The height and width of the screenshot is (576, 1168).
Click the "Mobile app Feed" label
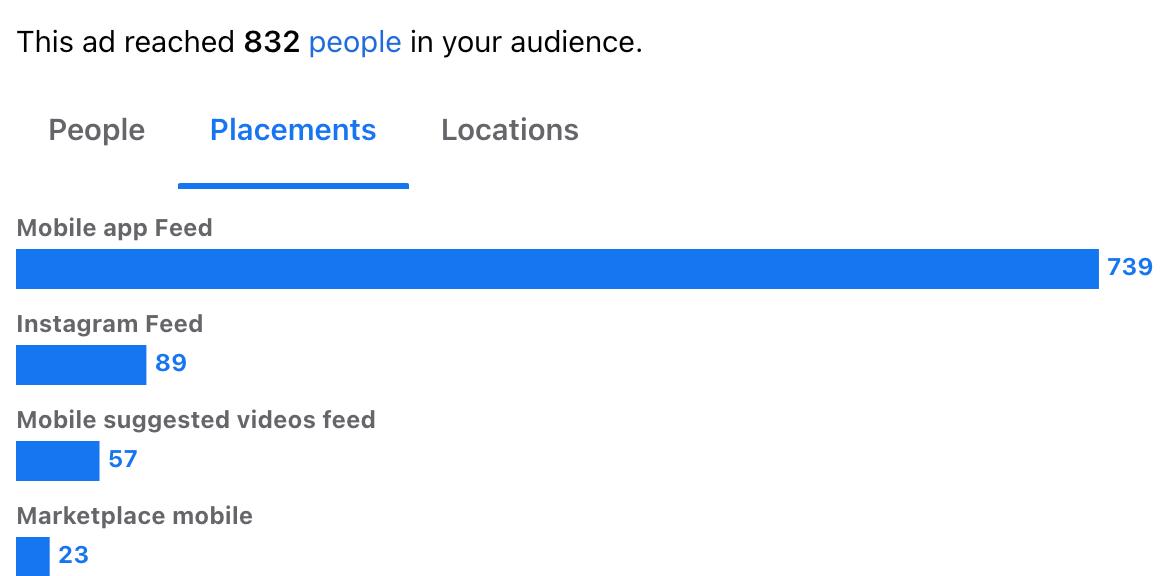[115, 228]
